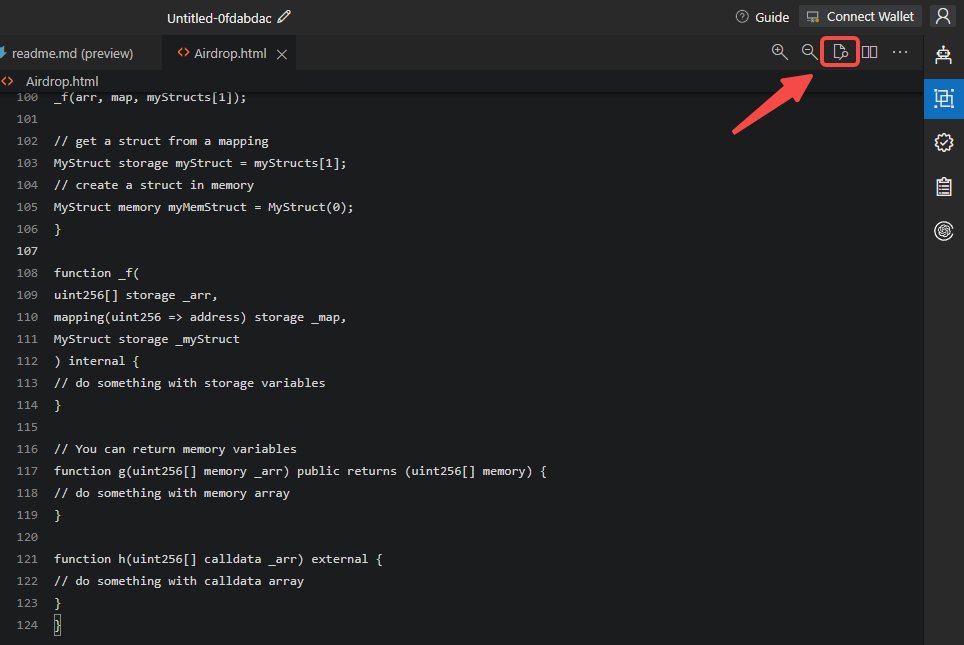Click the Connect Wallet button
The height and width of the screenshot is (645, 964).
point(861,17)
